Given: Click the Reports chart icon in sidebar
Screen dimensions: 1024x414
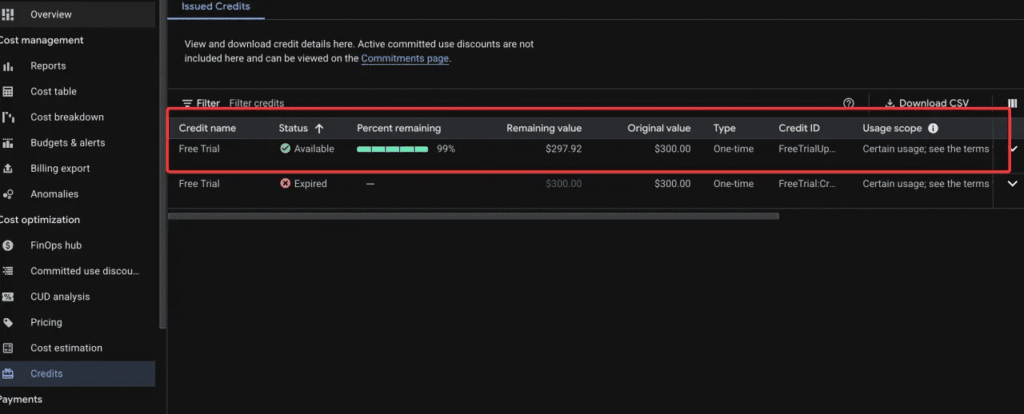Looking at the screenshot, I should pyautogui.click(x=8, y=66).
